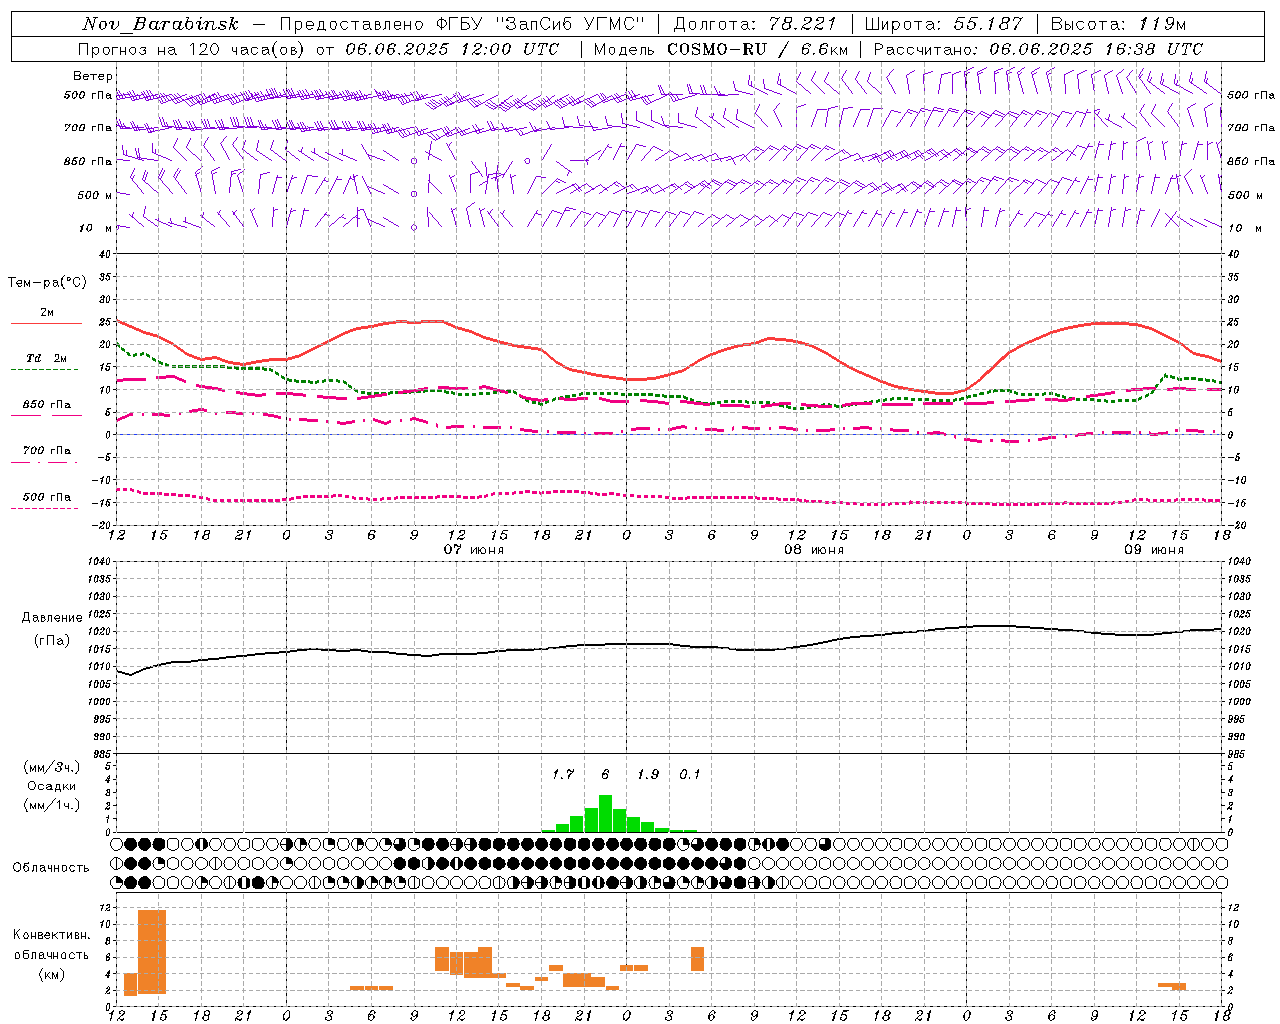This screenshot has height=1024, width=1280.
Task: Click the "Осадки" precipitation label
Action: tap(51, 786)
